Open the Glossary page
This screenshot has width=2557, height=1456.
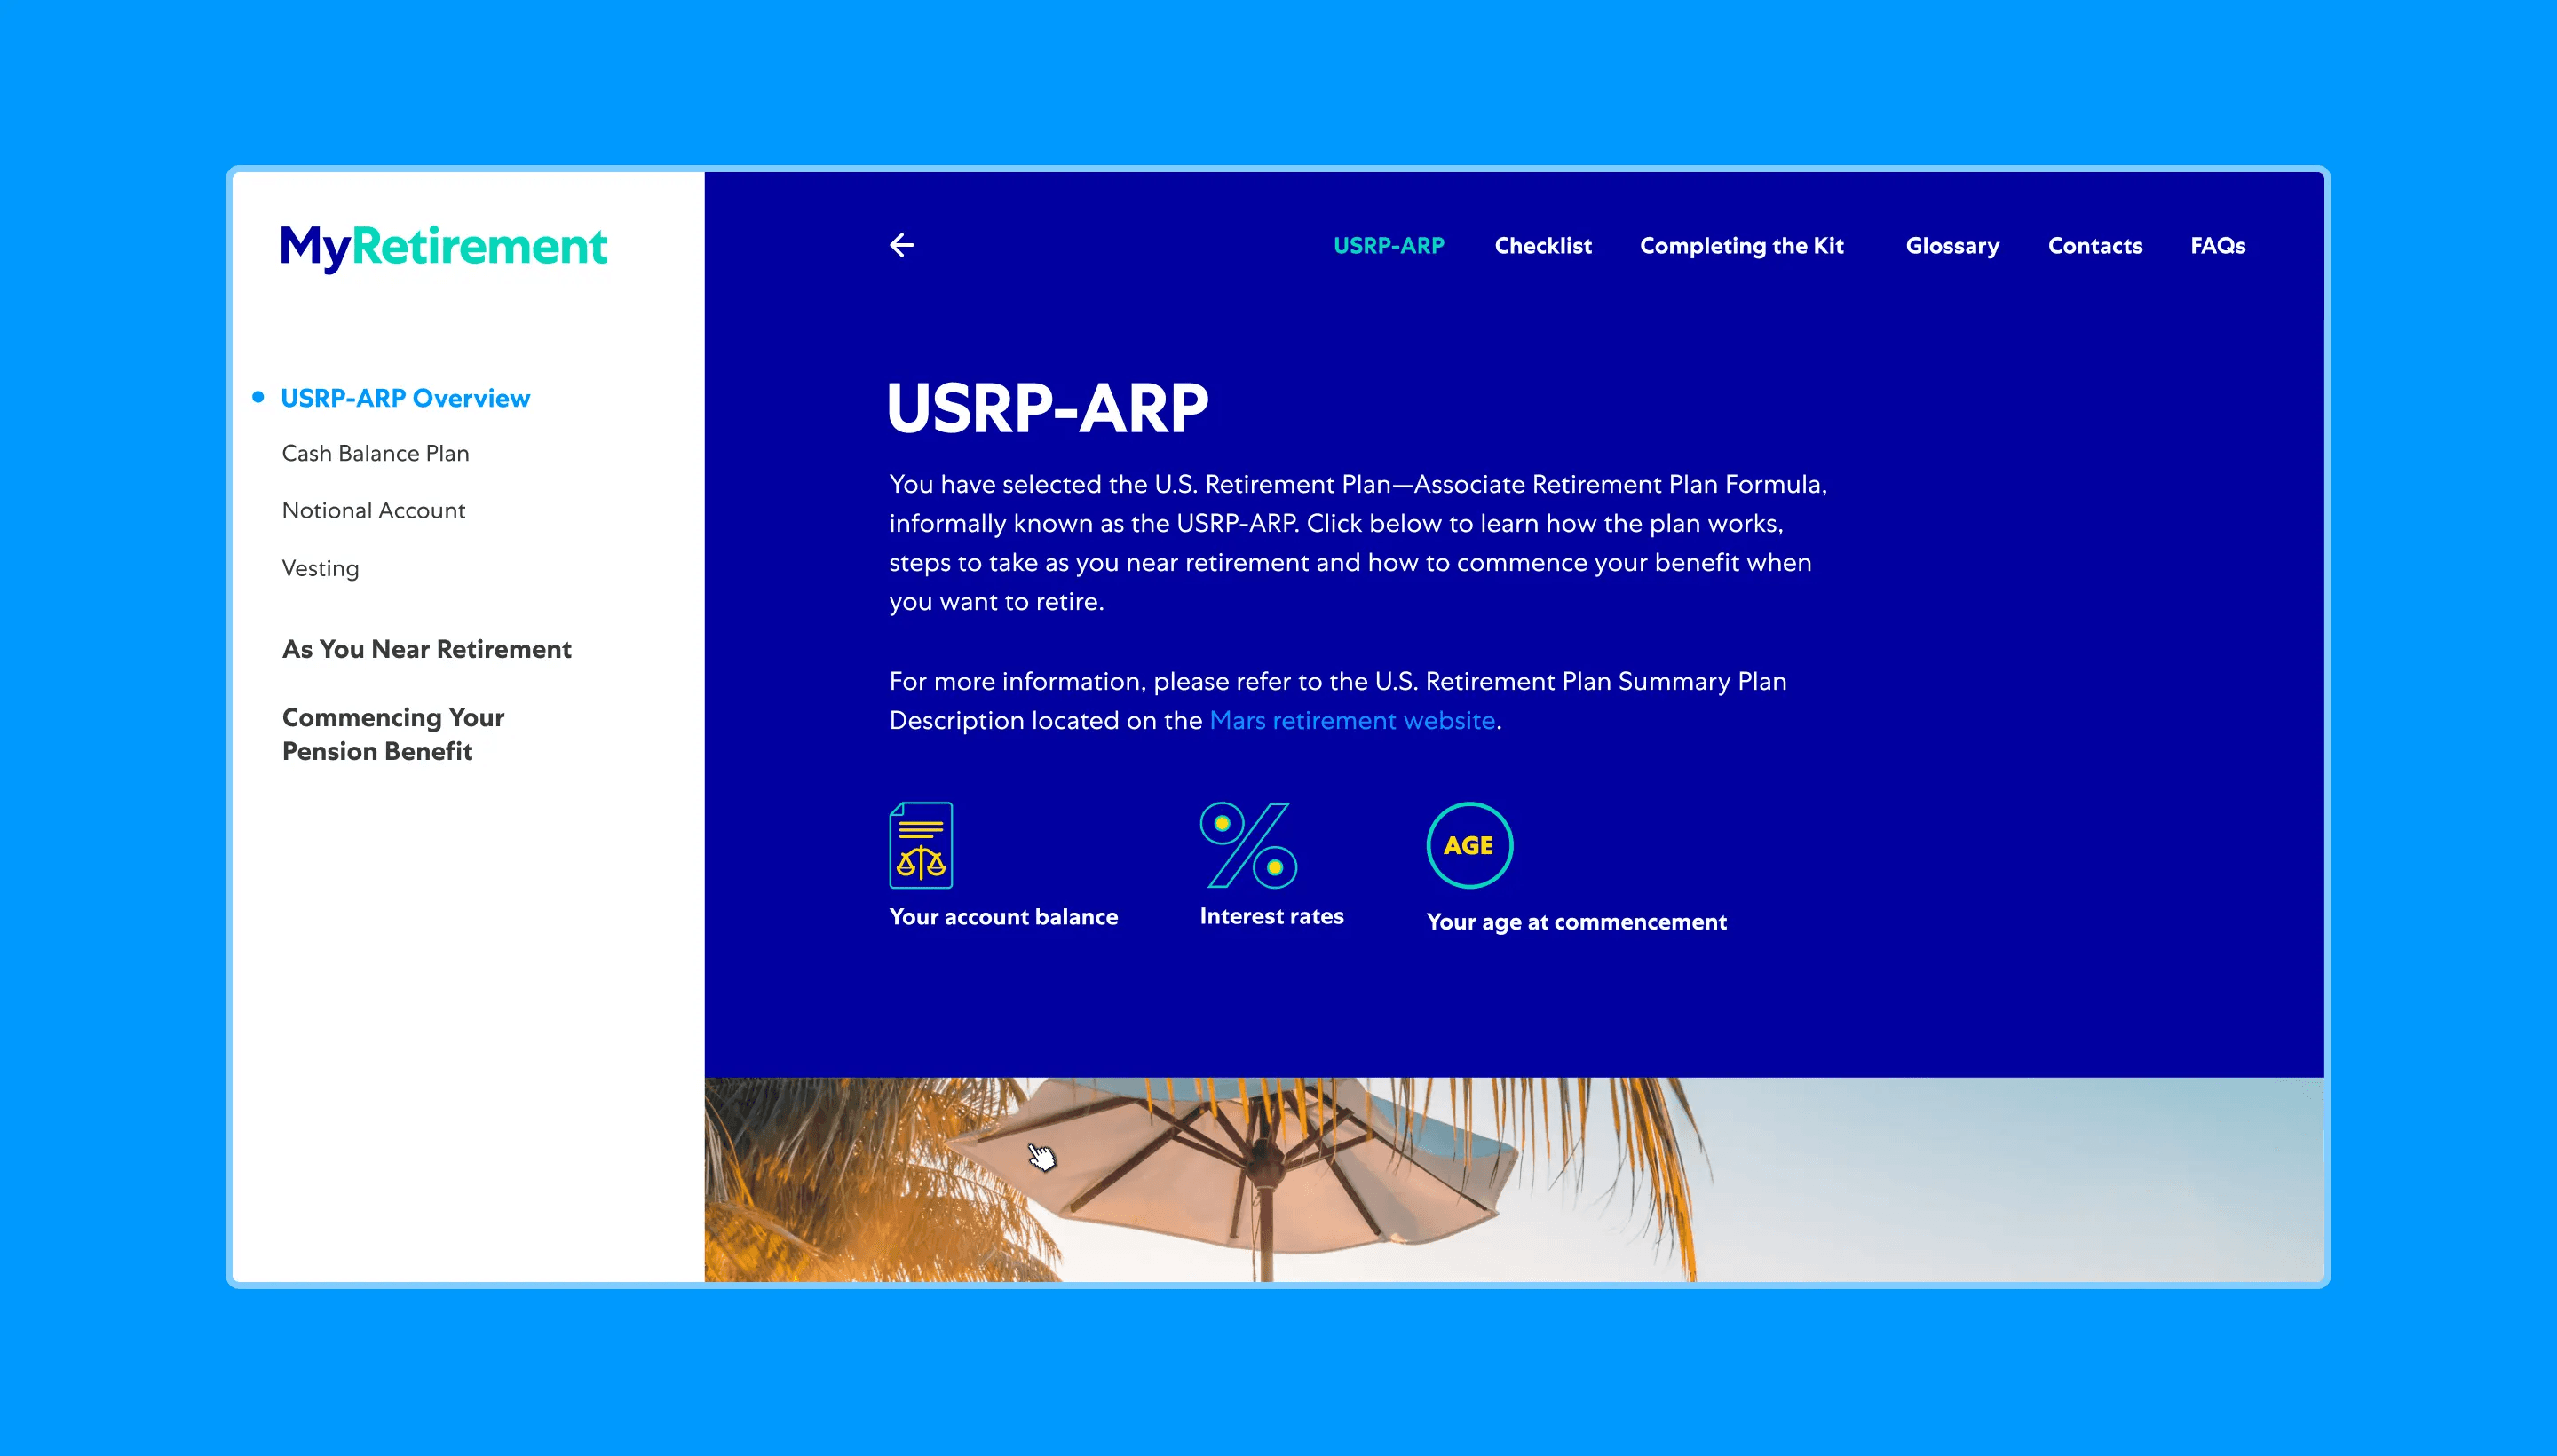[x=1951, y=246]
